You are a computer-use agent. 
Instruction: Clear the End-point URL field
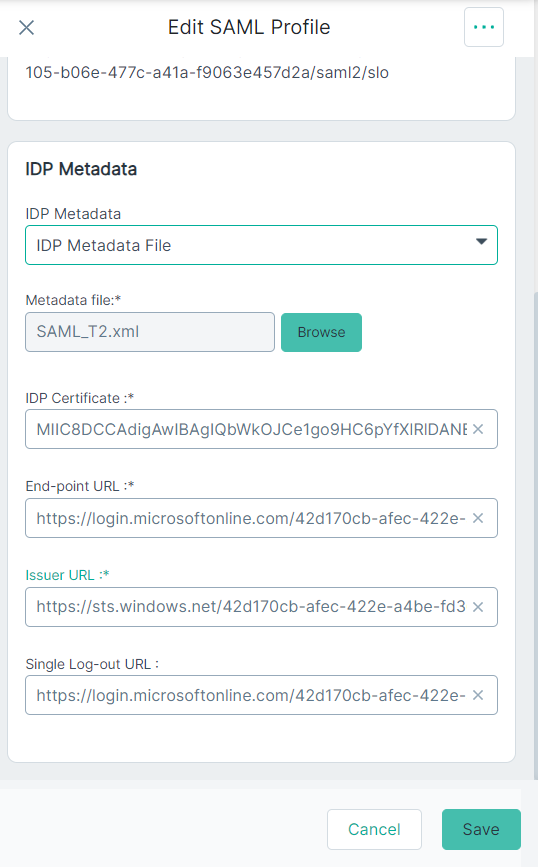point(478,518)
